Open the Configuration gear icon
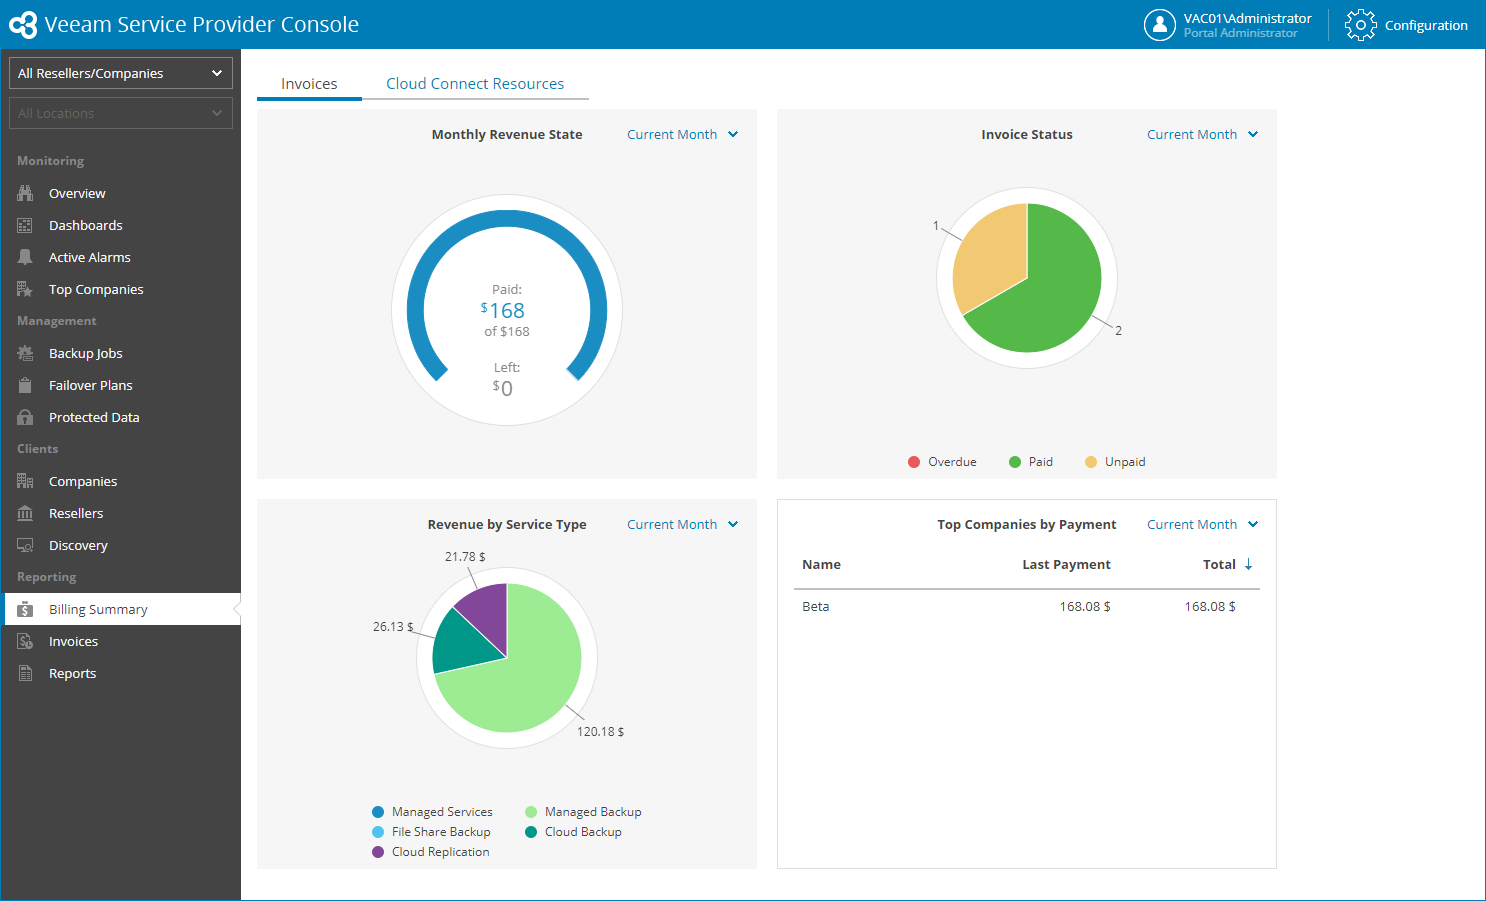The width and height of the screenshot is (1486, 901). (x=1360, y=25)
